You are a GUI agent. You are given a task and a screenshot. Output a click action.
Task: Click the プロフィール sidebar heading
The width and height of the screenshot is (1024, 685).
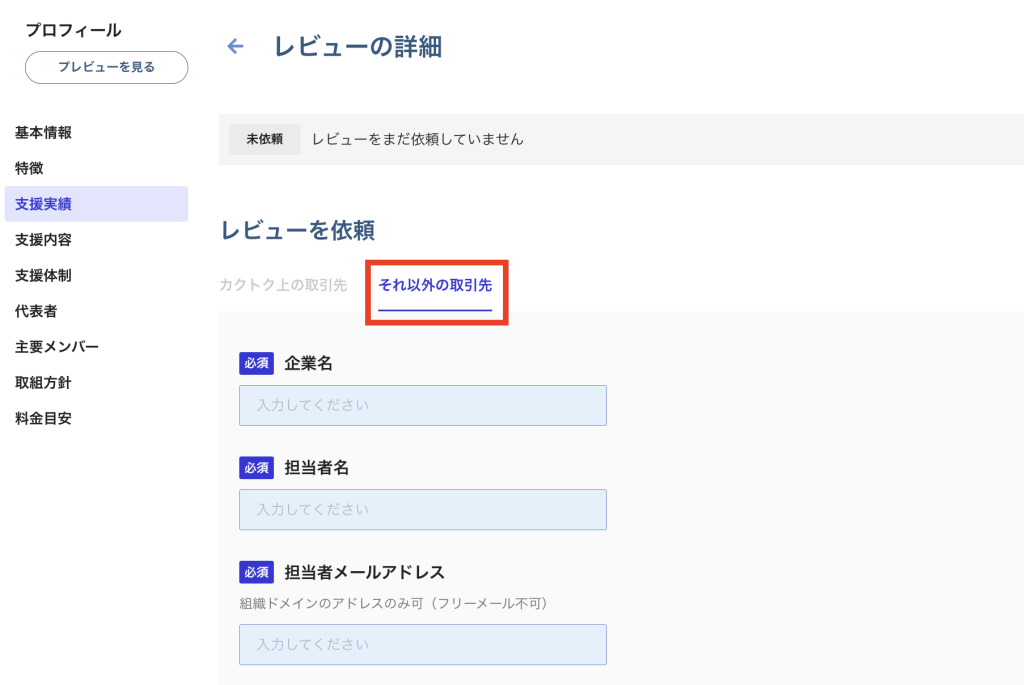(73, 30)
